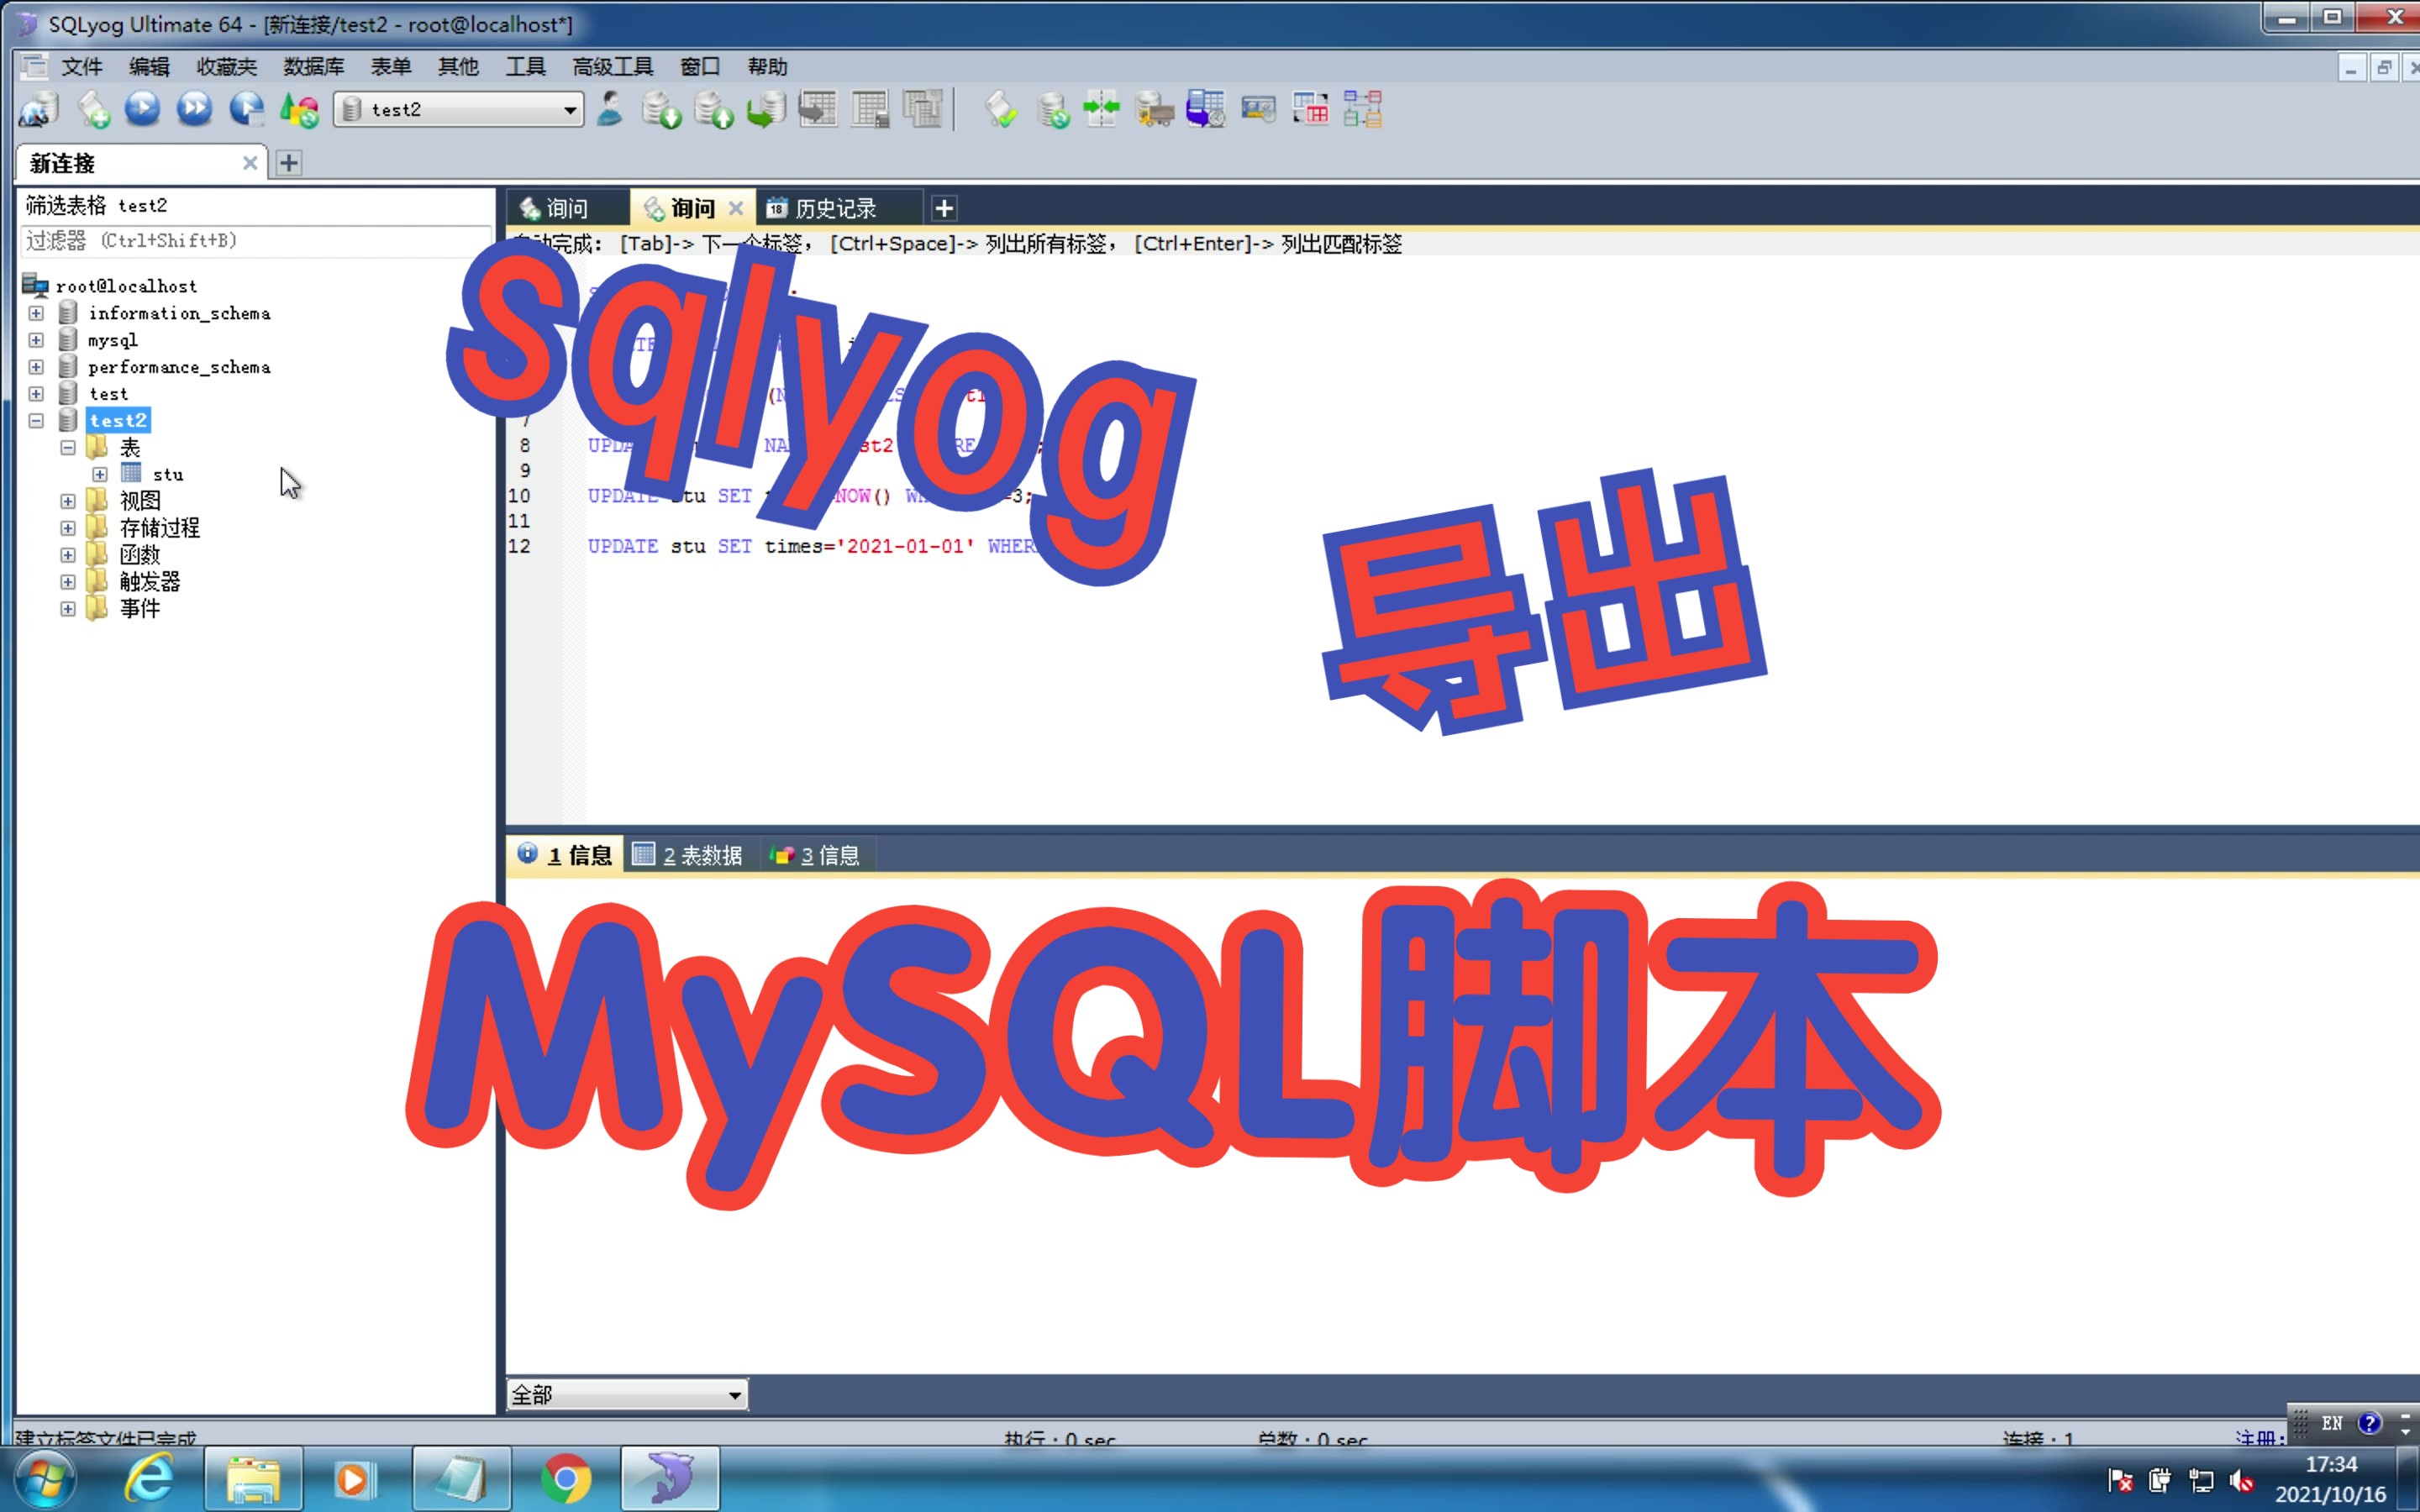Click the filter input field

tap(255, 241)
